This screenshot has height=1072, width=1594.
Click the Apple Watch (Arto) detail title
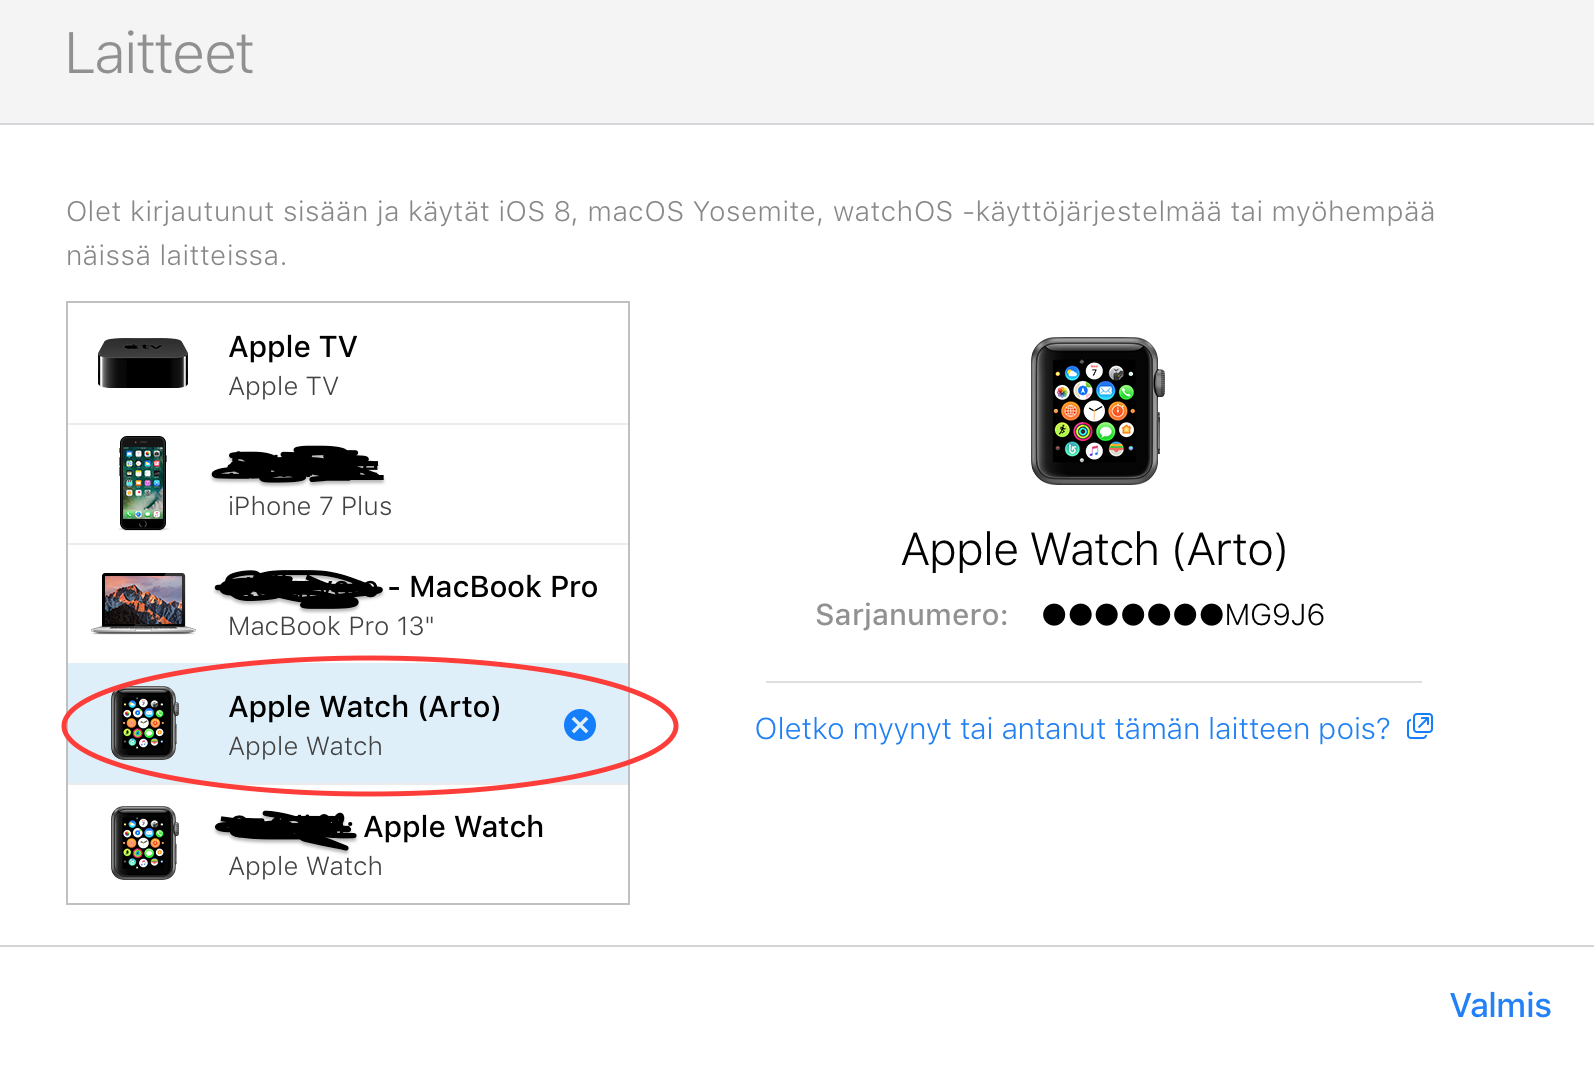tap(1094, 550)
